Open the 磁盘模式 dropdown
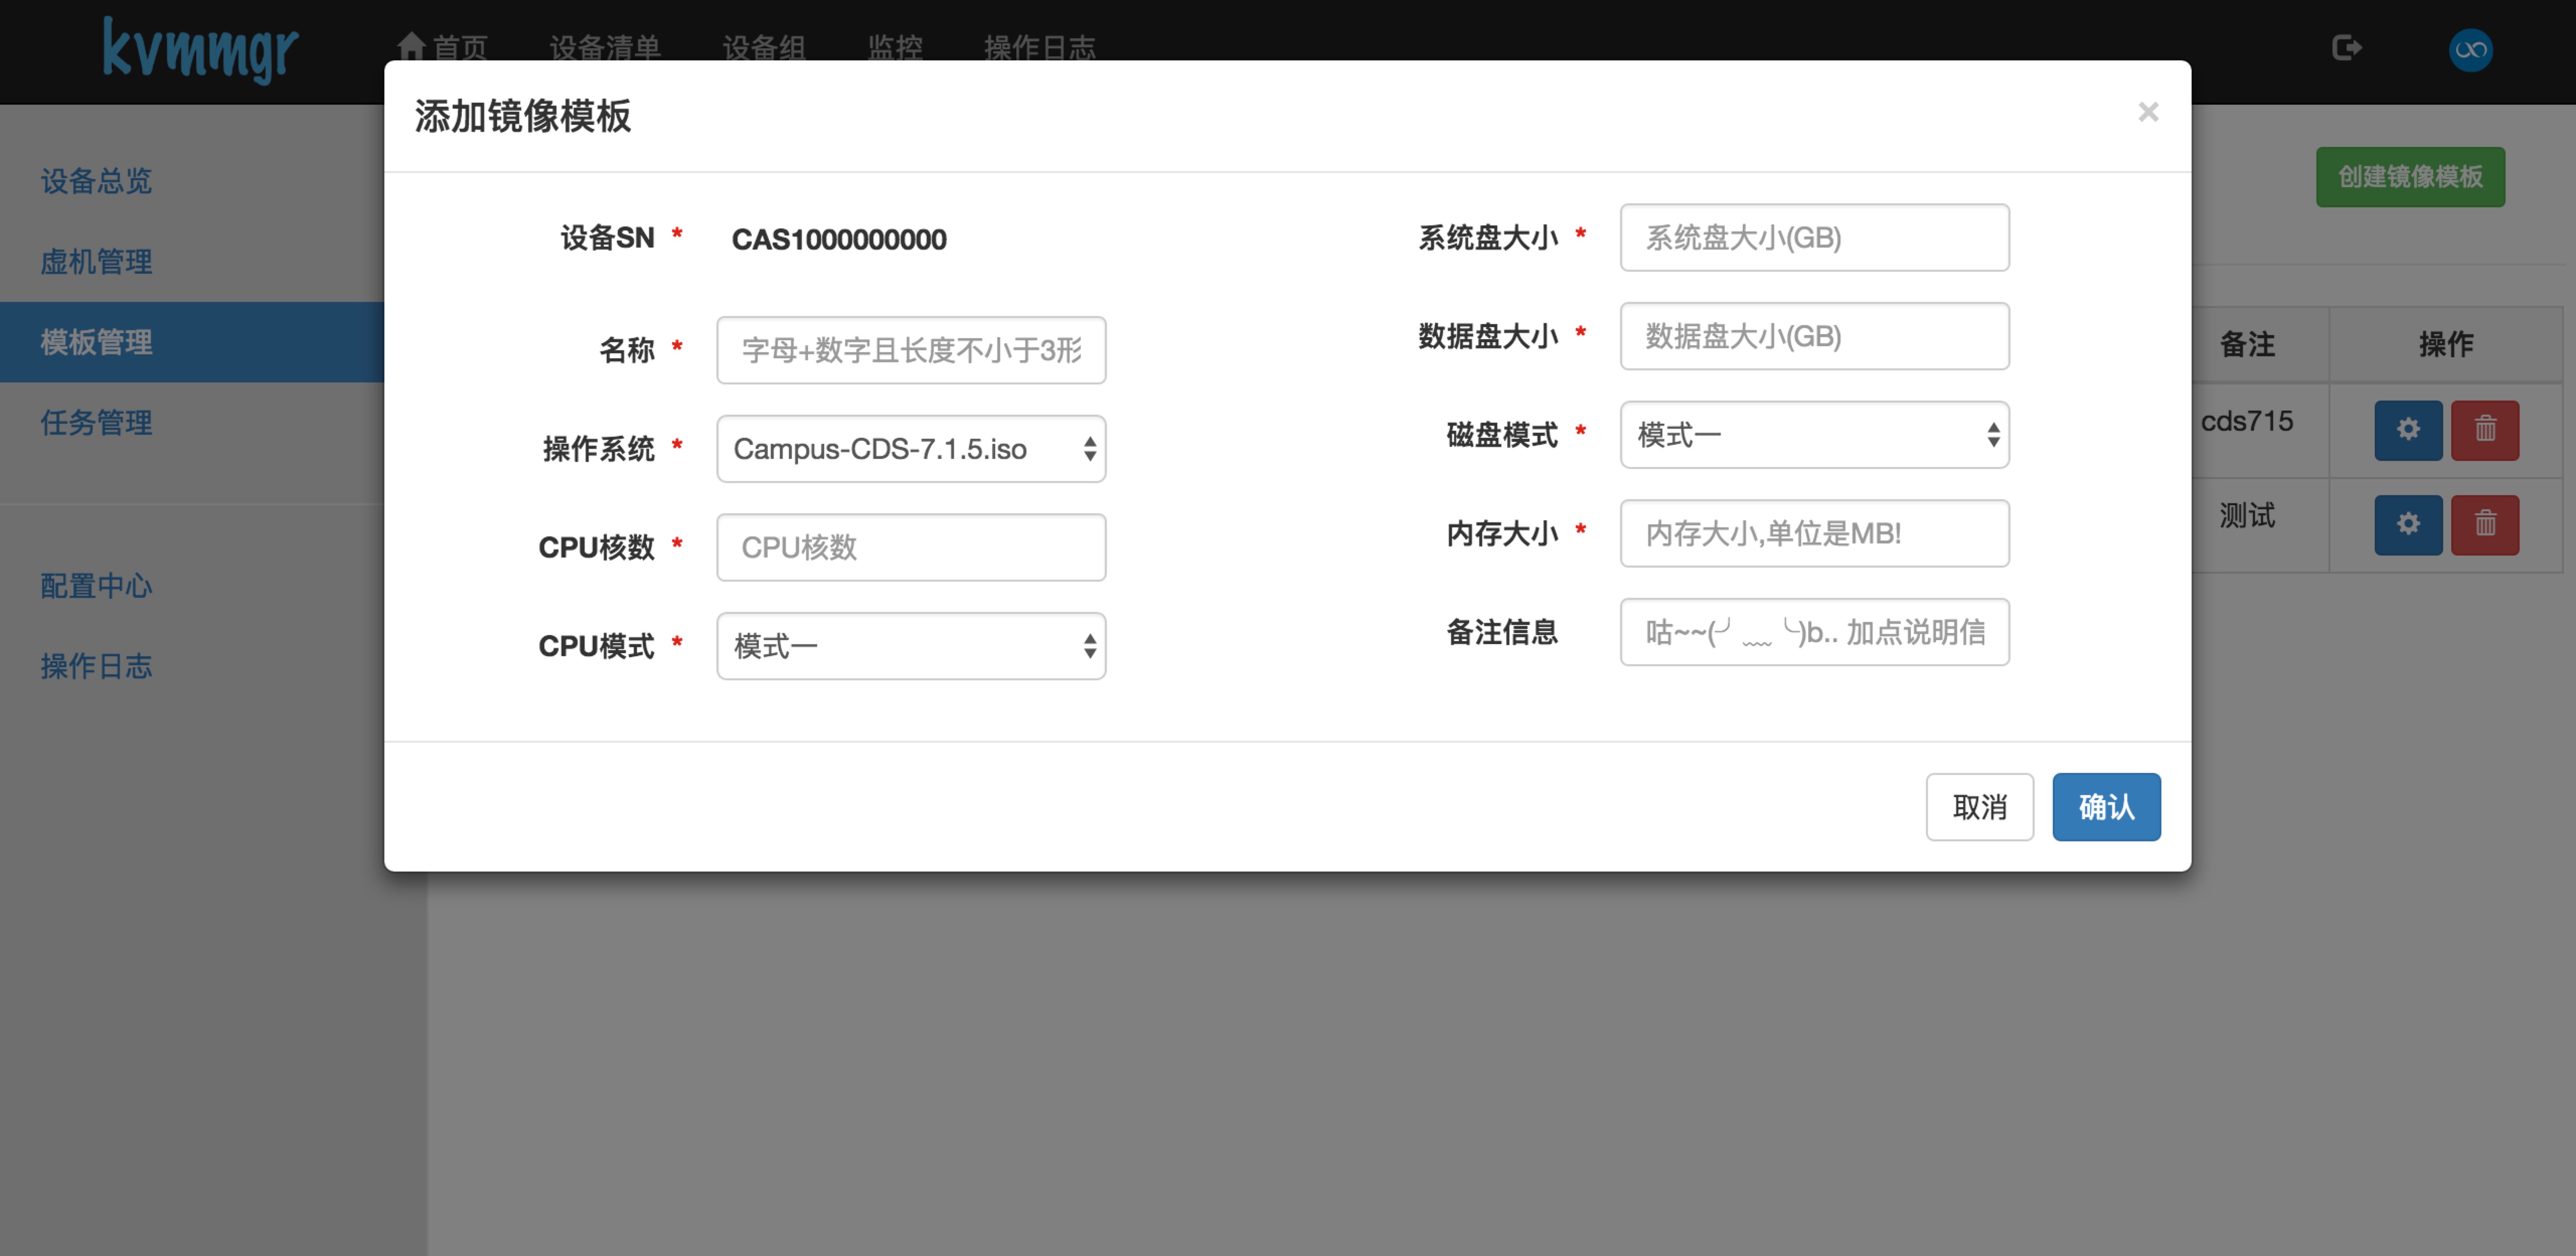 tap(1813, 435)
